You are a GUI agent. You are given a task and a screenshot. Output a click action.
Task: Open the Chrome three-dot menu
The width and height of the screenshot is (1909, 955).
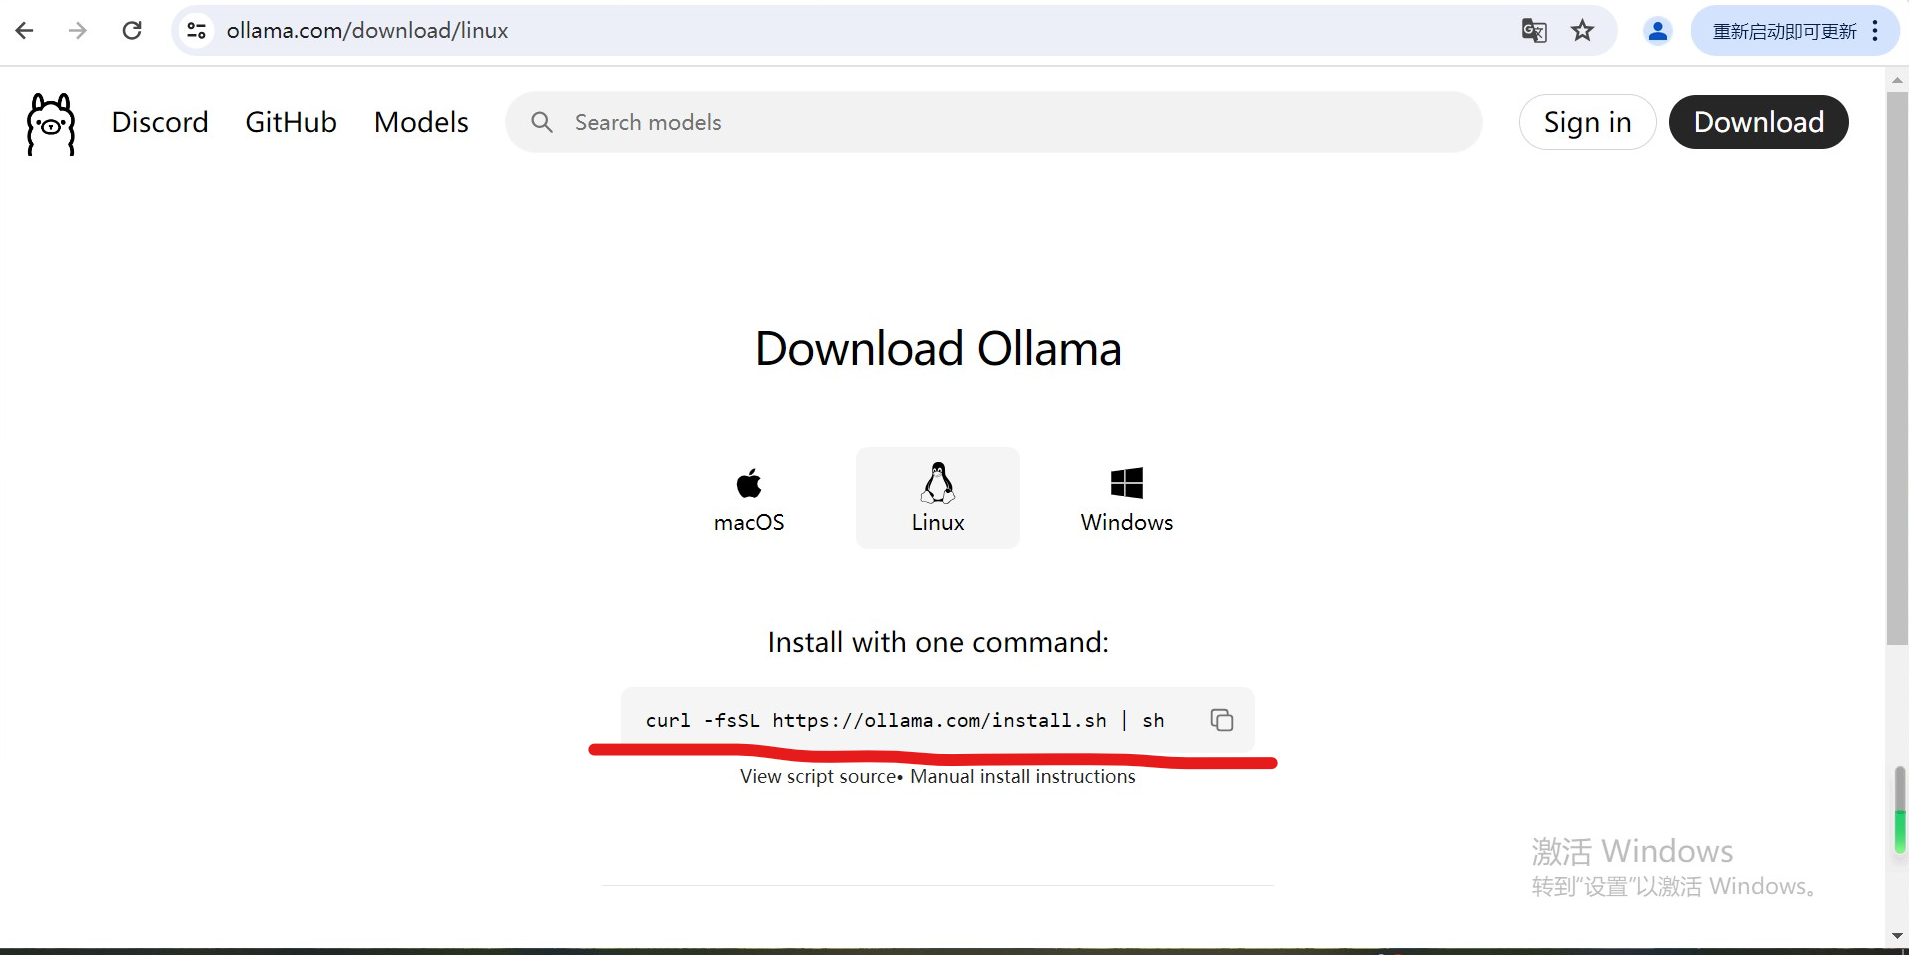click(1875, 31)
